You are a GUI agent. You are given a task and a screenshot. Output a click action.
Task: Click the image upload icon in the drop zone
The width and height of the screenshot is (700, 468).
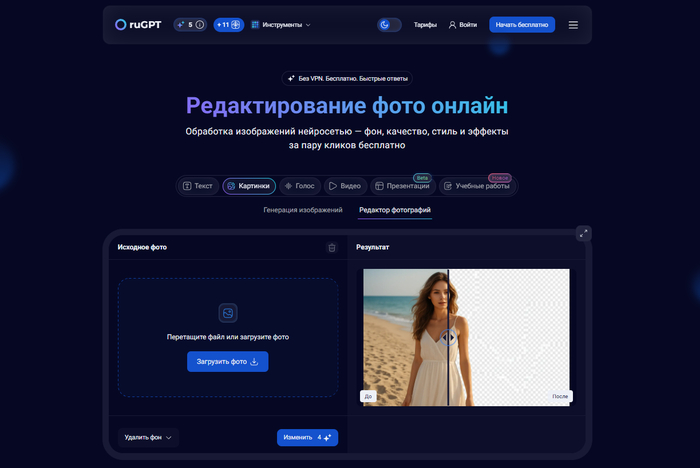(x=228, y=313)
